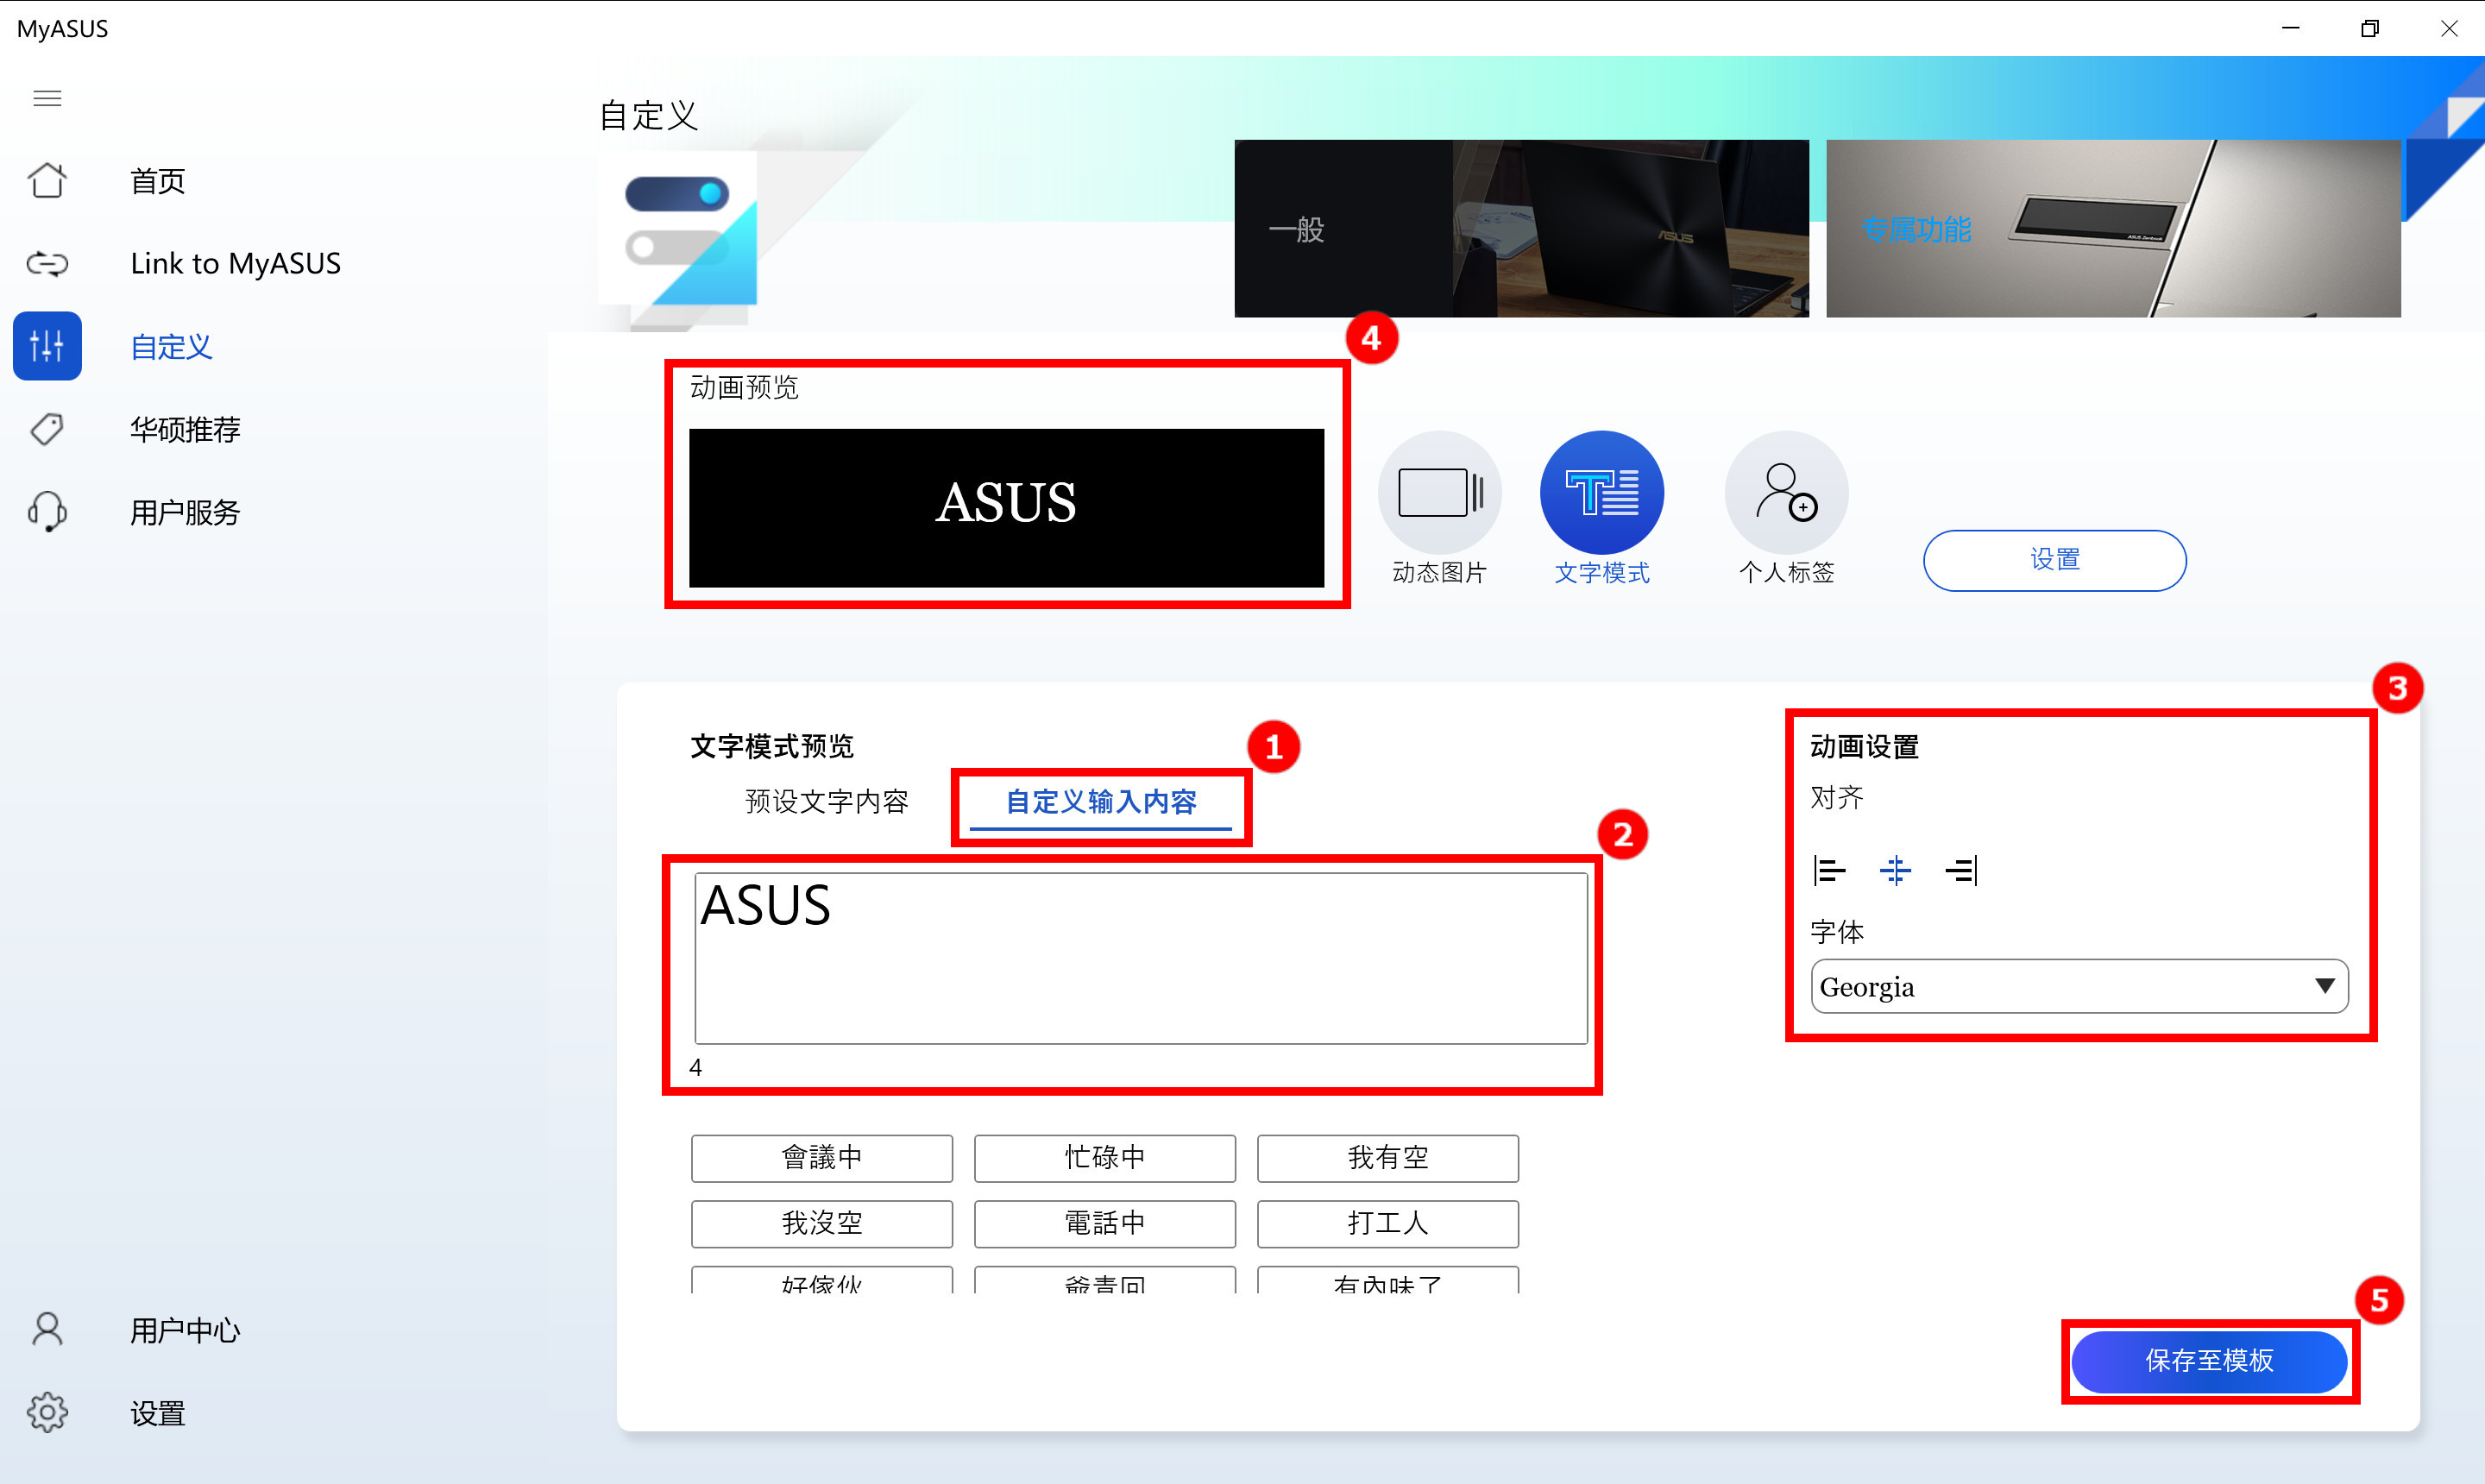Choose preset text 我有空

1388,1158
